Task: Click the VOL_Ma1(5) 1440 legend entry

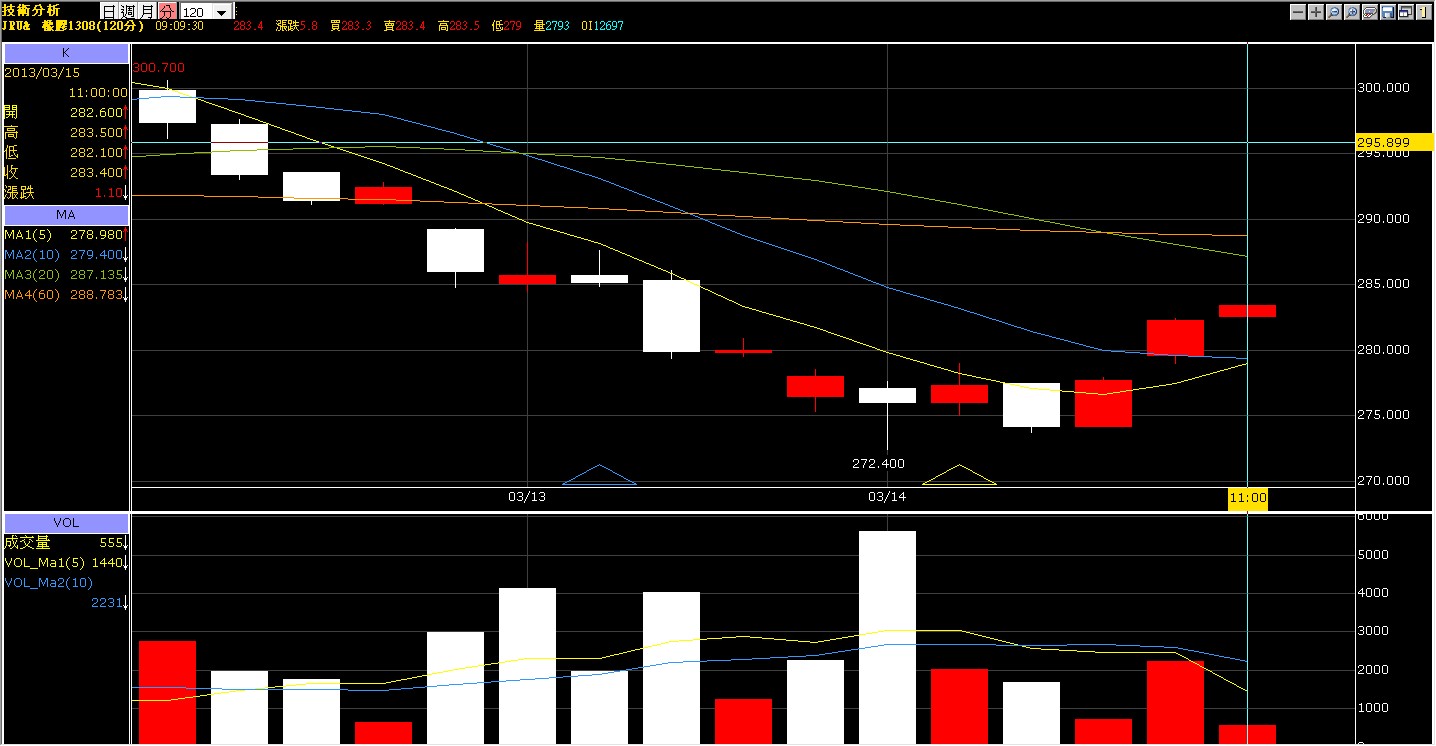Action: pos(64,563)
